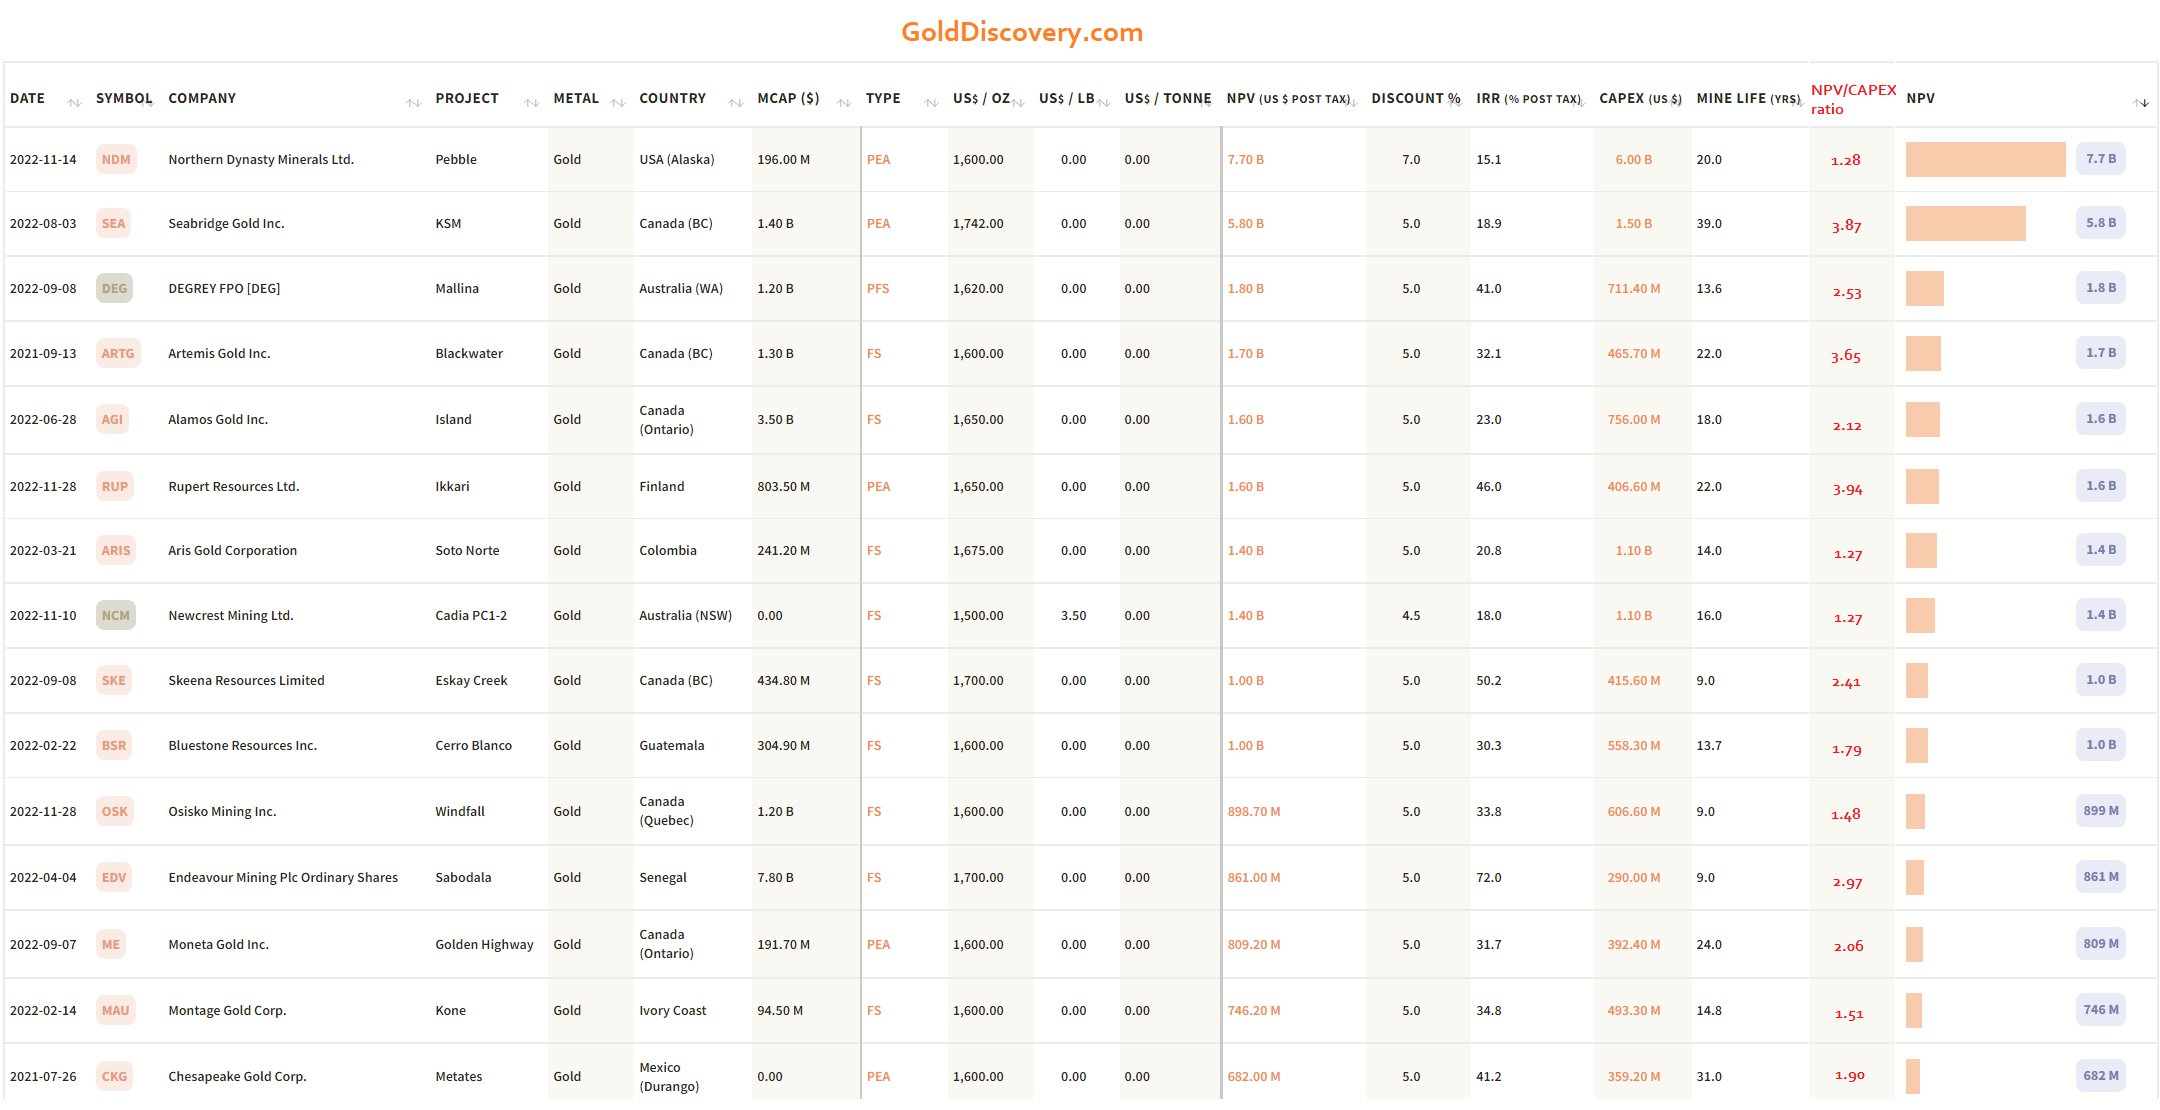
Task: Sort by IRR (% POST TAX) column header
Action: coord(1528,98)
